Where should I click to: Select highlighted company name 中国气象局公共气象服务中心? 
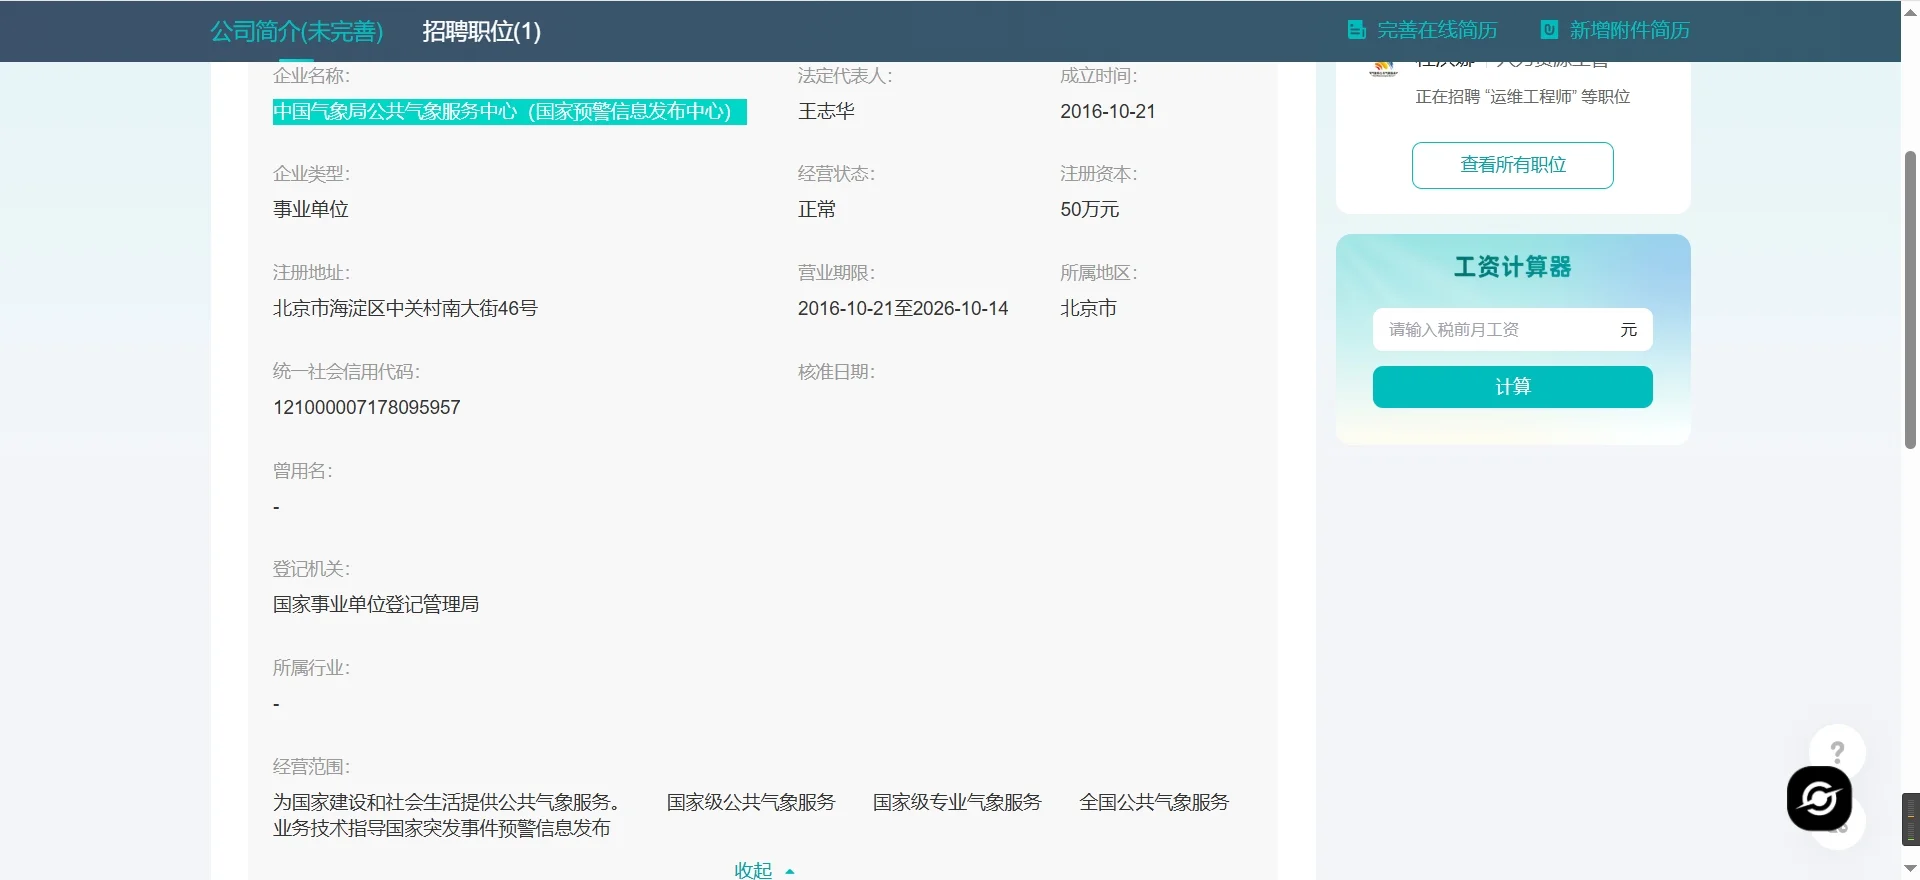[x=510, y=111]
